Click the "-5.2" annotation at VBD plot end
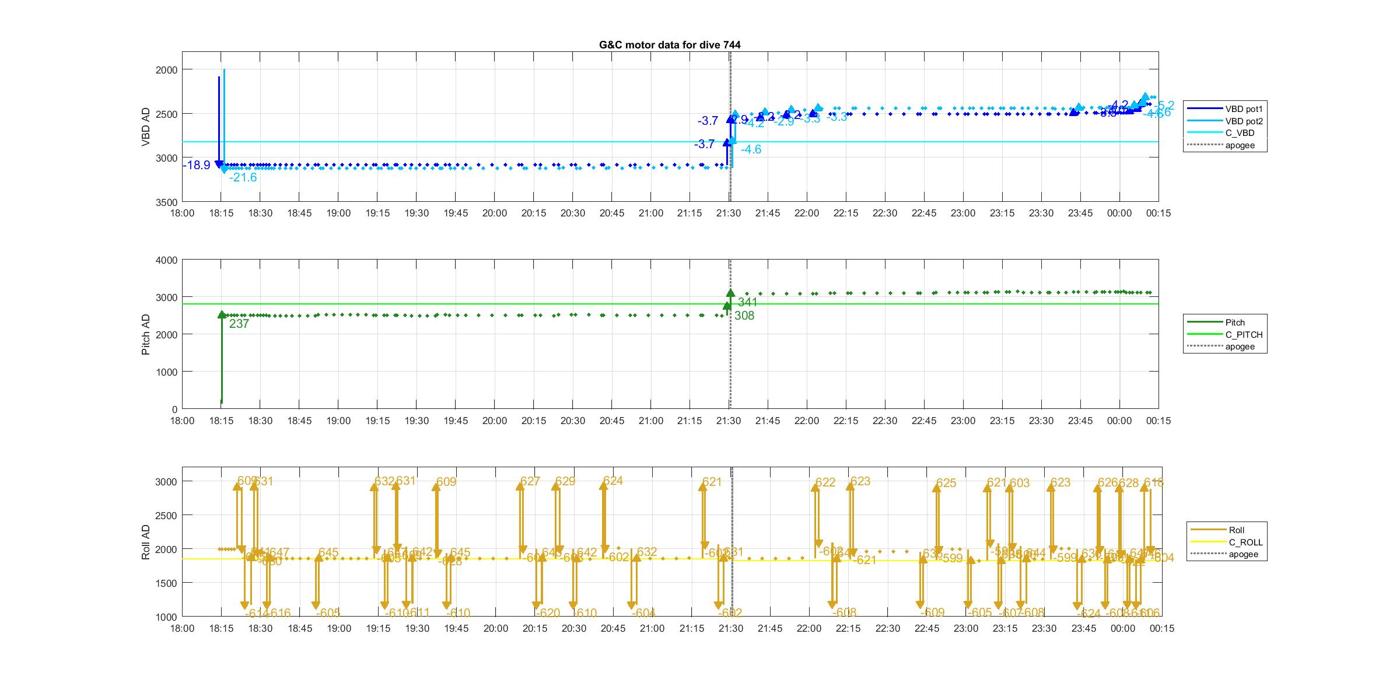The image size is (1400, 693). pos(1165,105)
